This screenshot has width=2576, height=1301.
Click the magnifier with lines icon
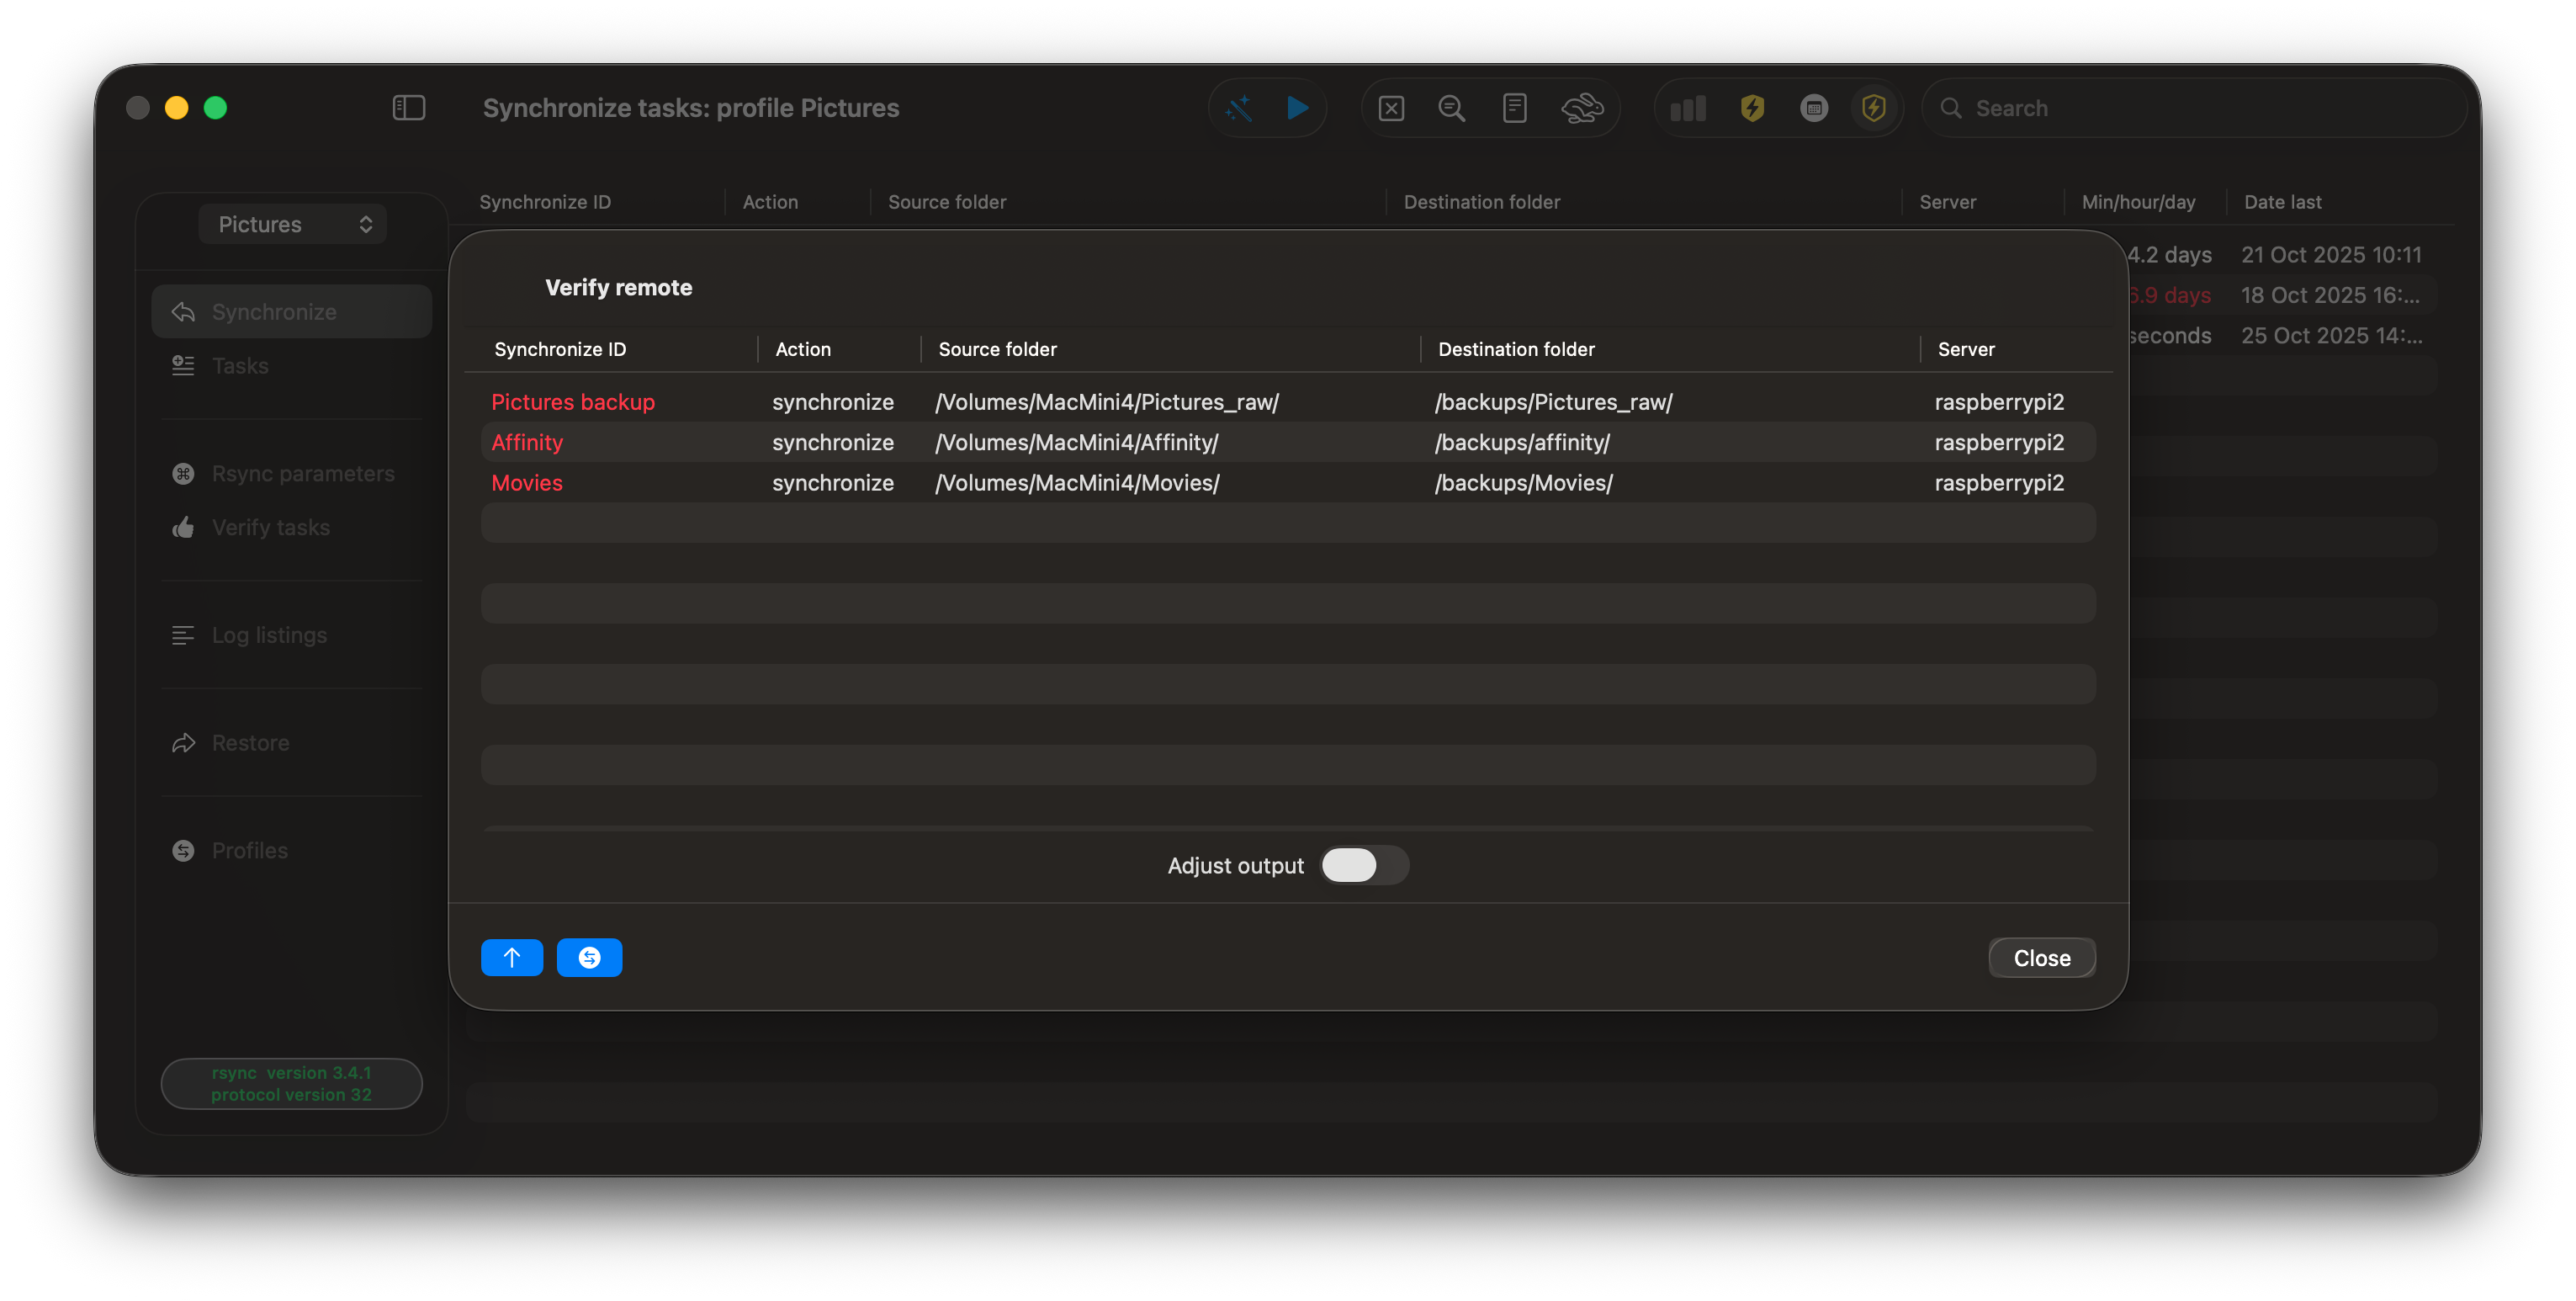coord(1452,108)
